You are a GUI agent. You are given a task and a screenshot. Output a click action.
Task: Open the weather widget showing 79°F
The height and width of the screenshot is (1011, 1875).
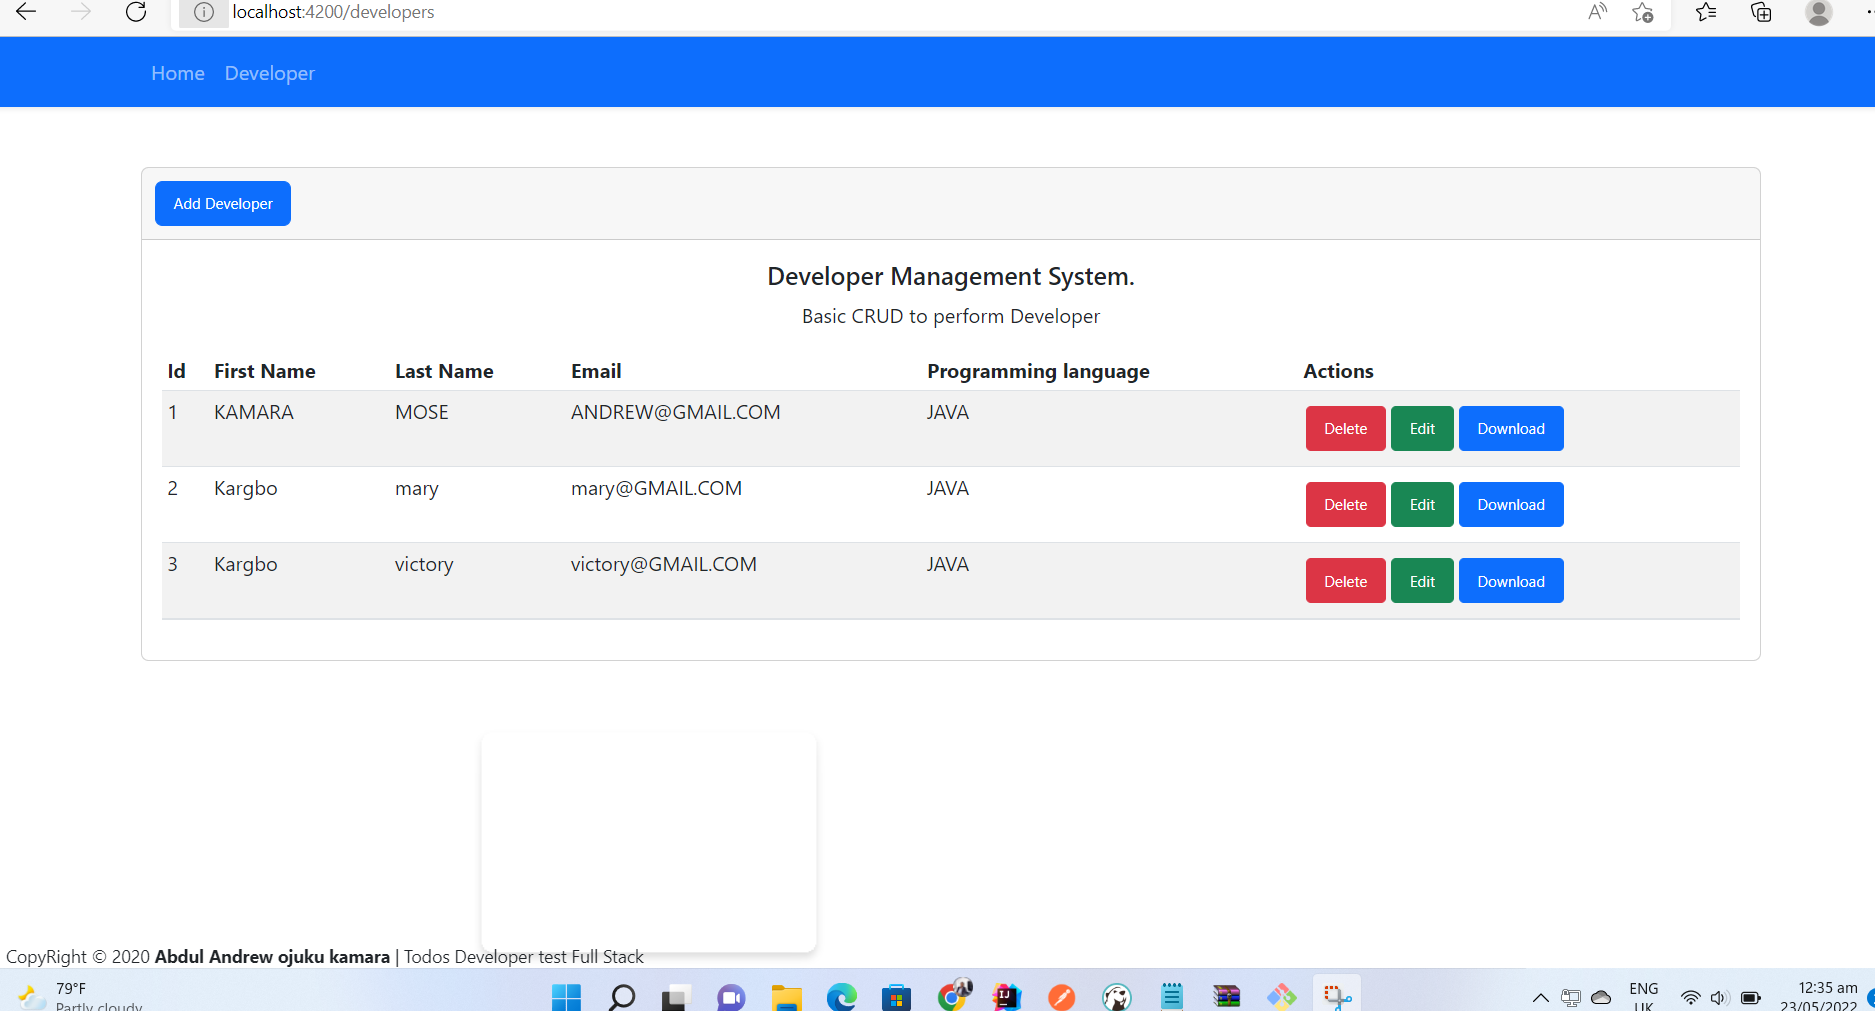tap(80, 997)
